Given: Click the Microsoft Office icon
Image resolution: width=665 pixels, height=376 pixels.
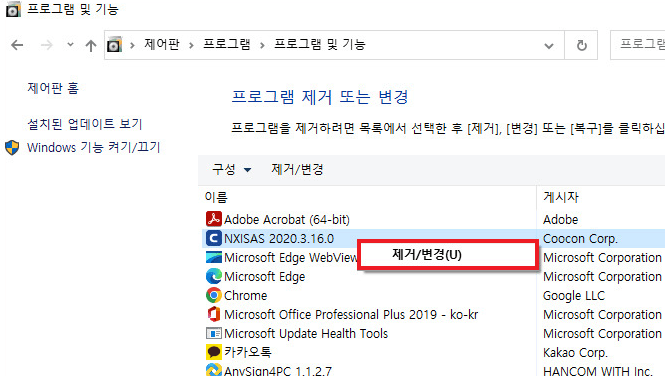Looking at the screenshot, I should pyautogui.click(x=214, y=314).
